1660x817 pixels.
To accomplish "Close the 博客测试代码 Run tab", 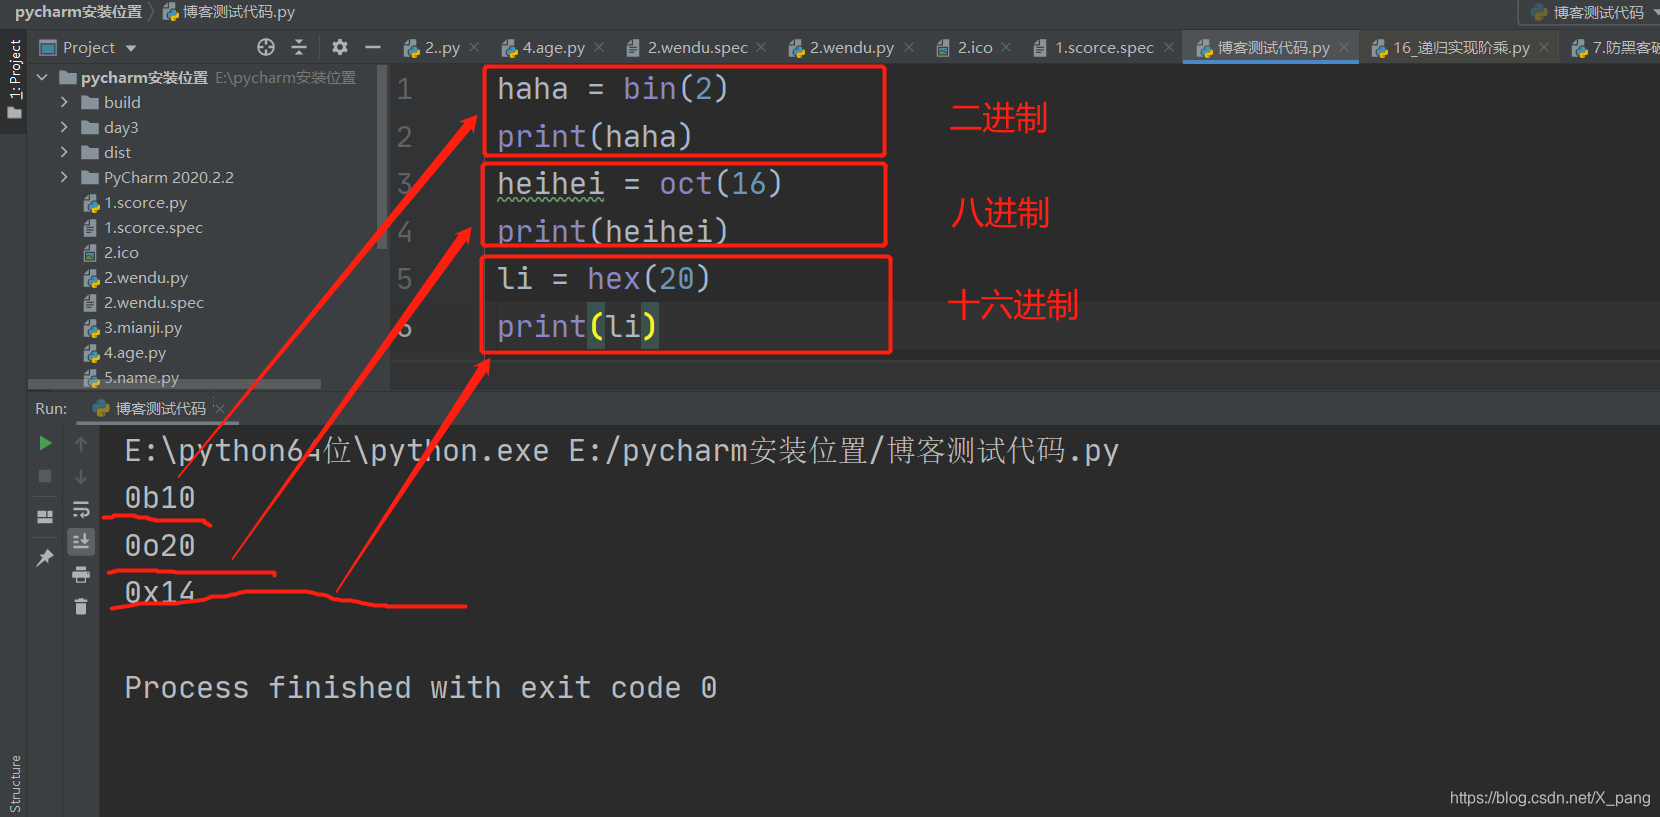I will [220, 408].
